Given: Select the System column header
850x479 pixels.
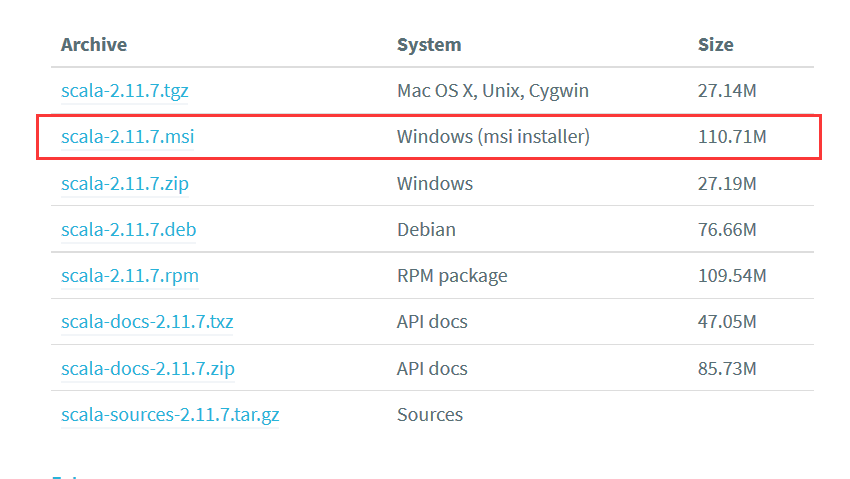Looking at the screenshot, I should tap(429, 44).
